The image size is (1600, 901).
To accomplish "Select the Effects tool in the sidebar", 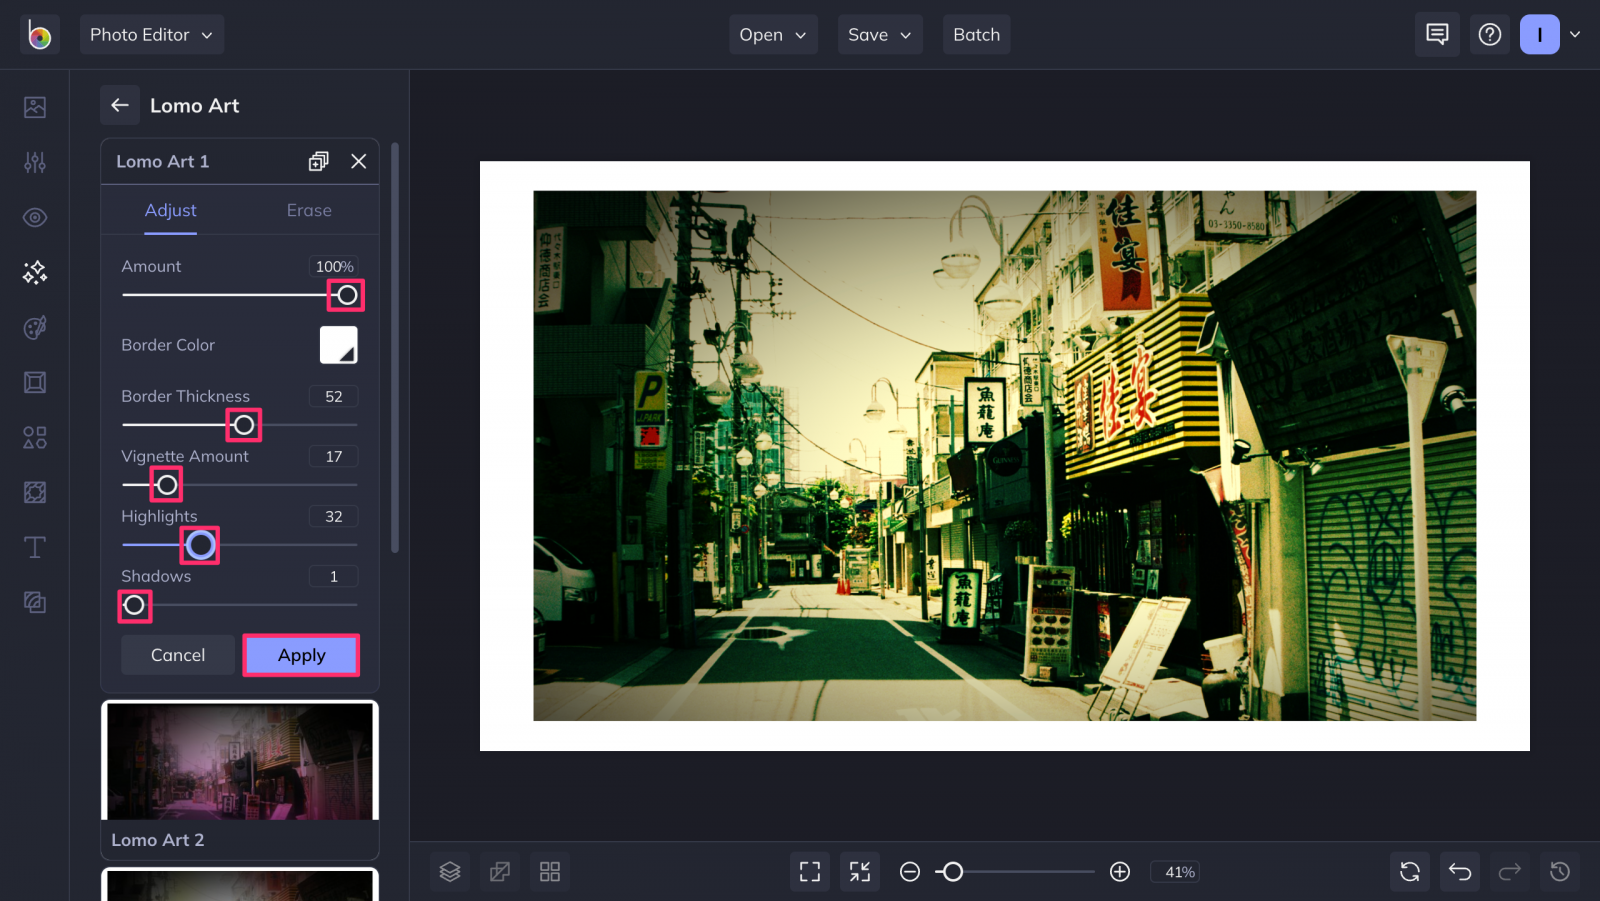I will point(34,272).
